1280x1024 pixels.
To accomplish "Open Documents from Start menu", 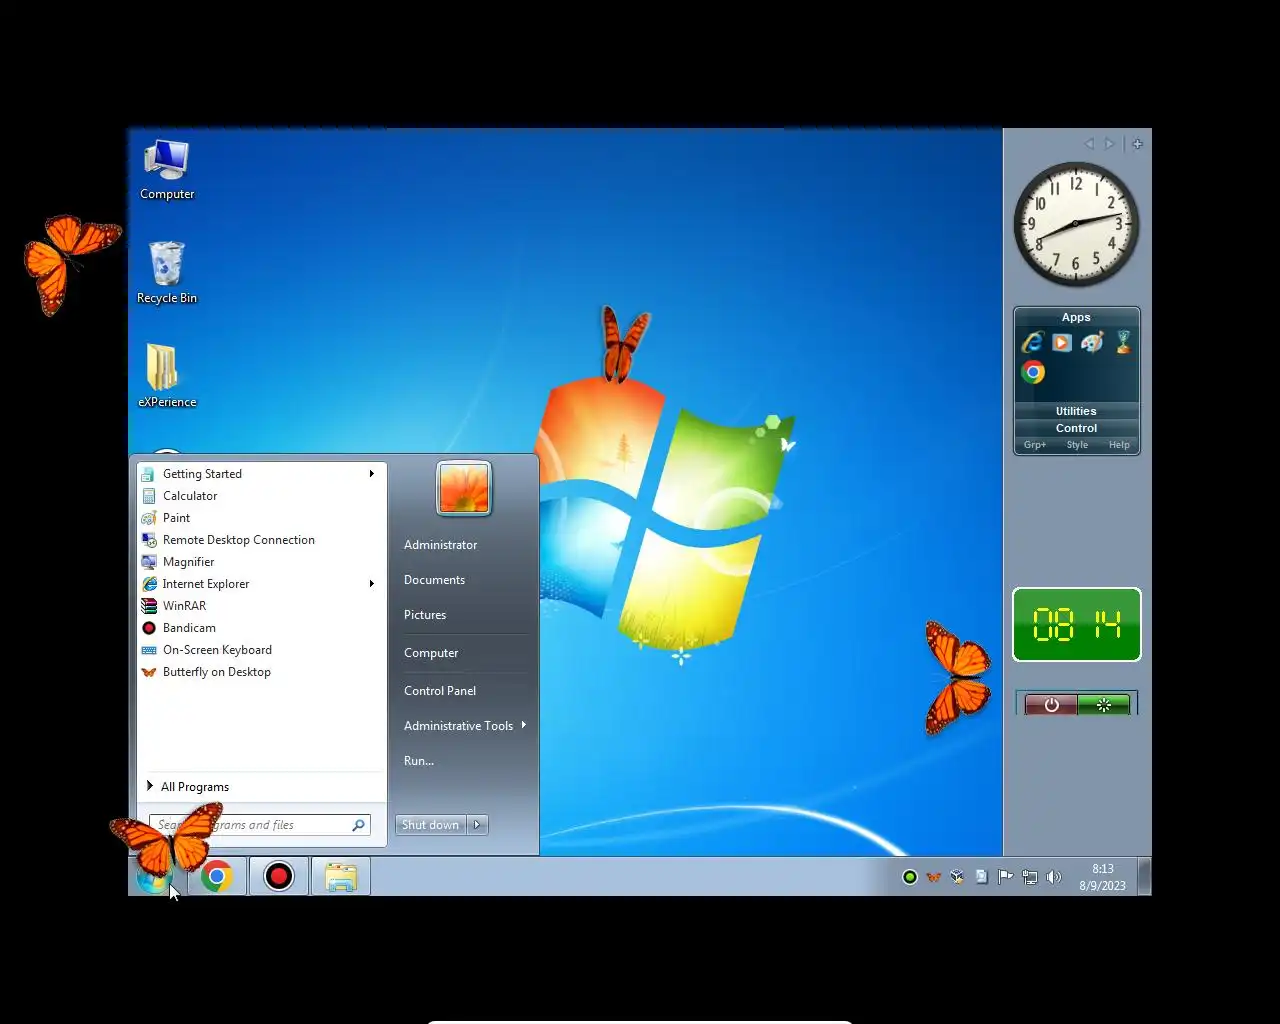I will click(463, 580).
